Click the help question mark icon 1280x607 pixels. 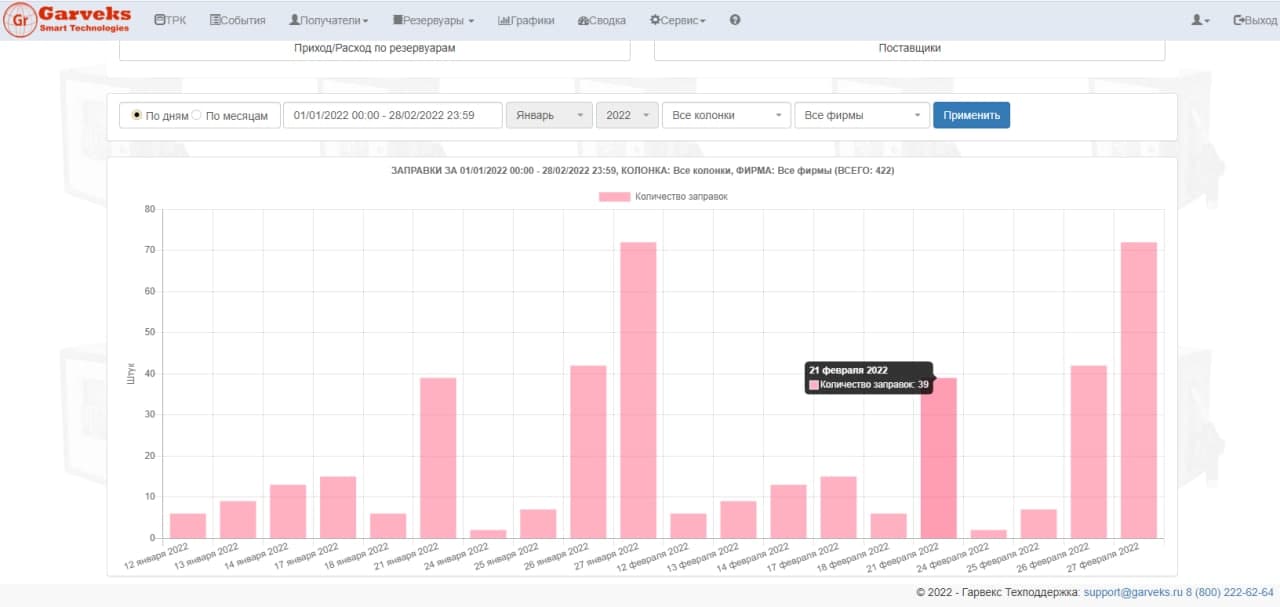[x=735, y=20]
